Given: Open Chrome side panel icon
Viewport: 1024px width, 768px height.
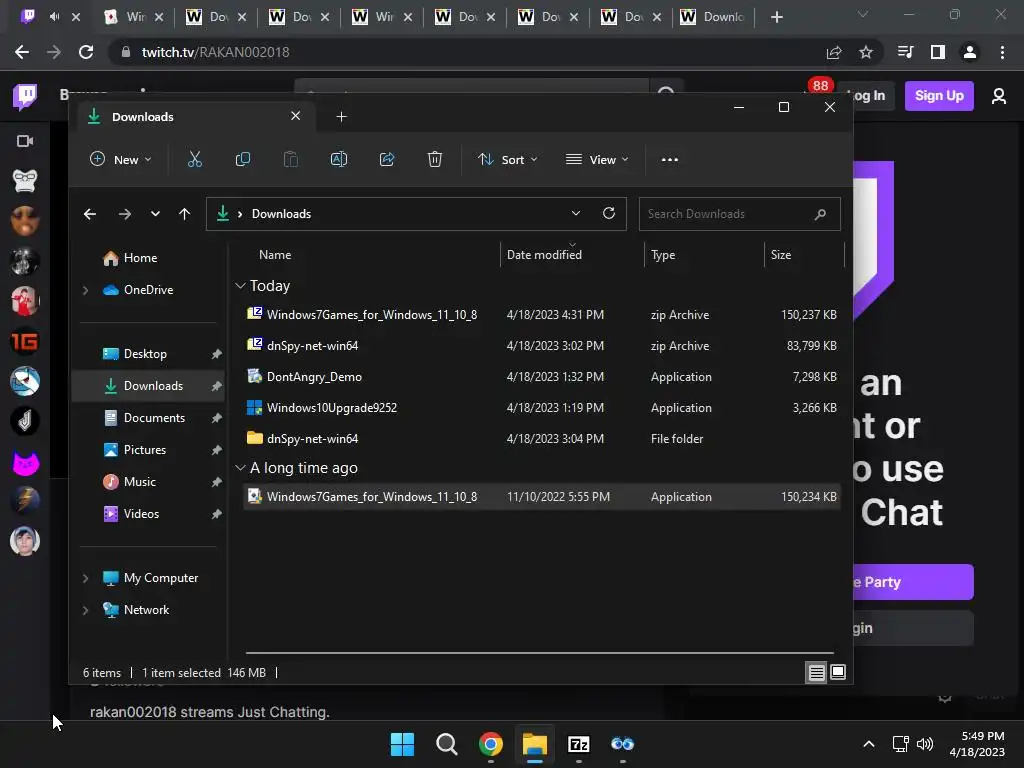Looking at the screenshot, I should tap(938, 52).
